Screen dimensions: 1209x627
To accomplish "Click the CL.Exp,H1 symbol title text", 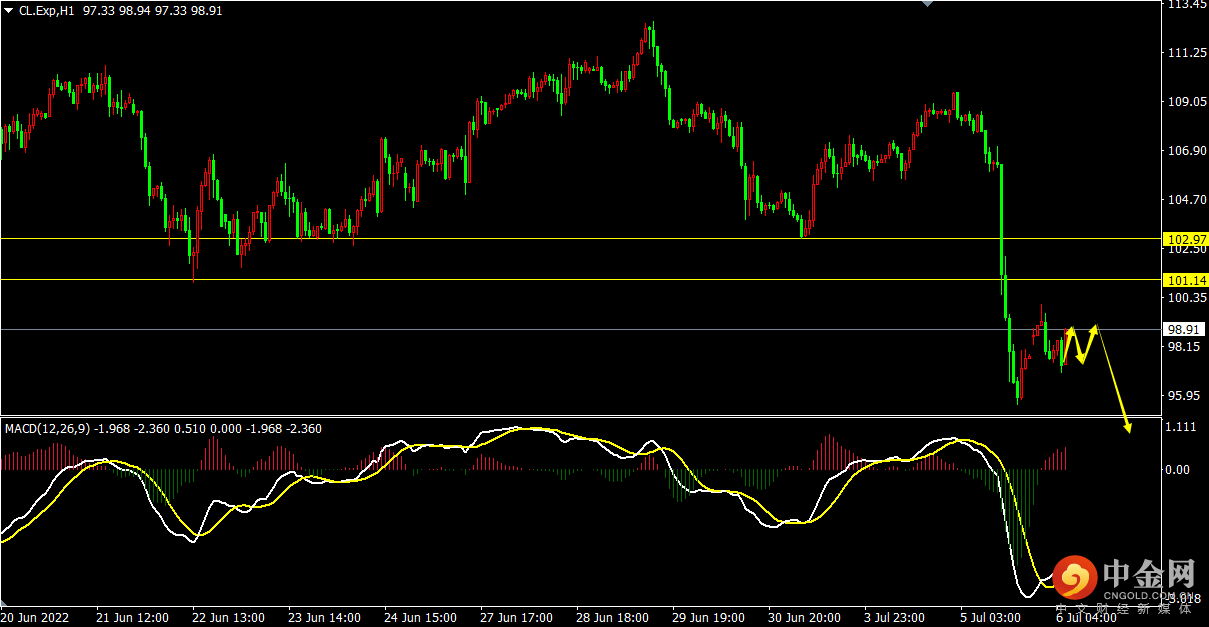I will (x=46, y=10).
